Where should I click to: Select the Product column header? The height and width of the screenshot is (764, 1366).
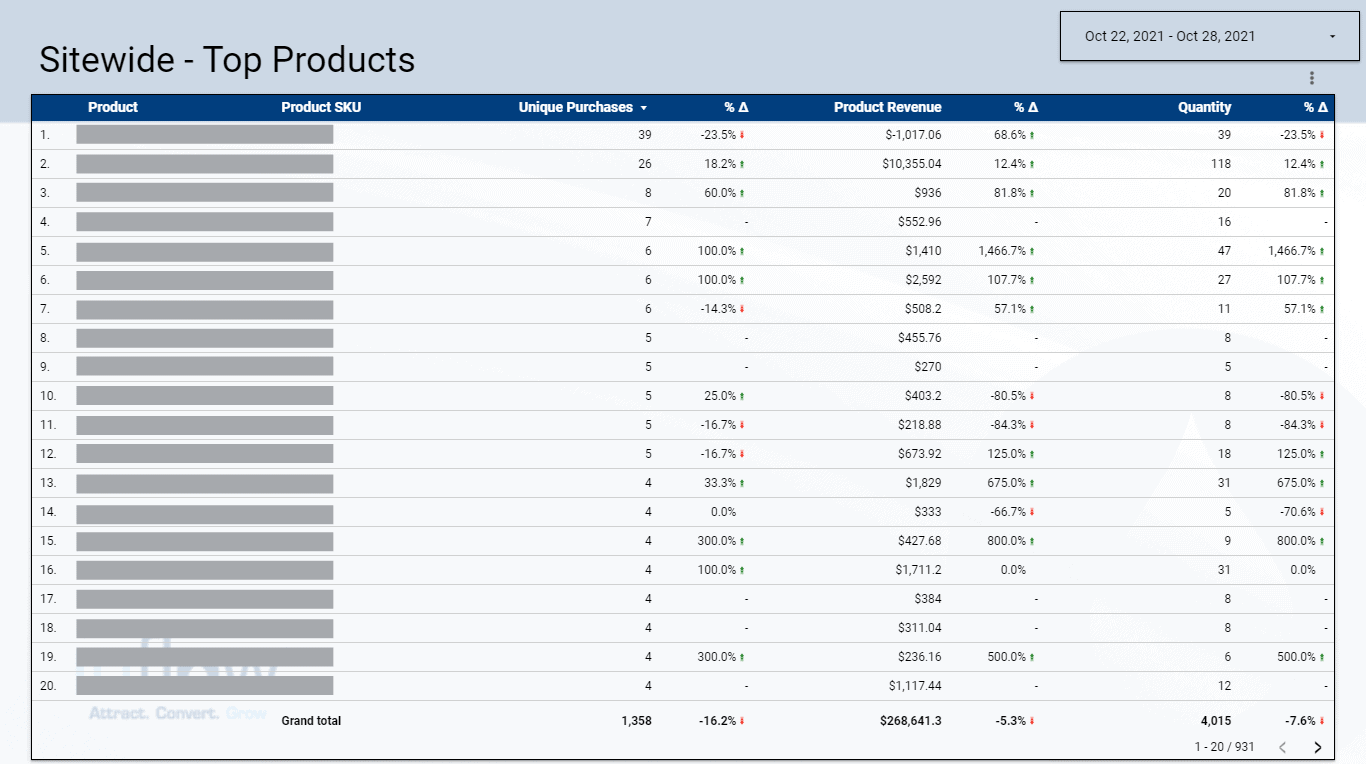click(113, 107)
